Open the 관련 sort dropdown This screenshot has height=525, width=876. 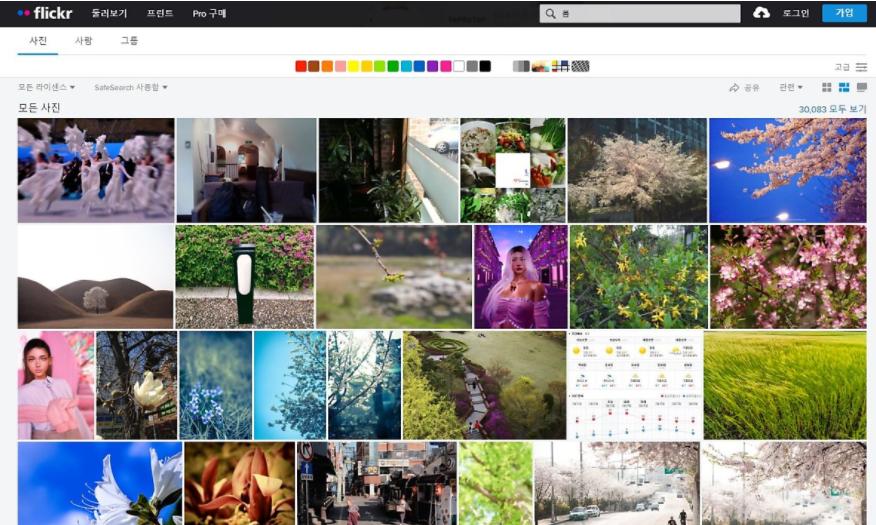[791, 87]
